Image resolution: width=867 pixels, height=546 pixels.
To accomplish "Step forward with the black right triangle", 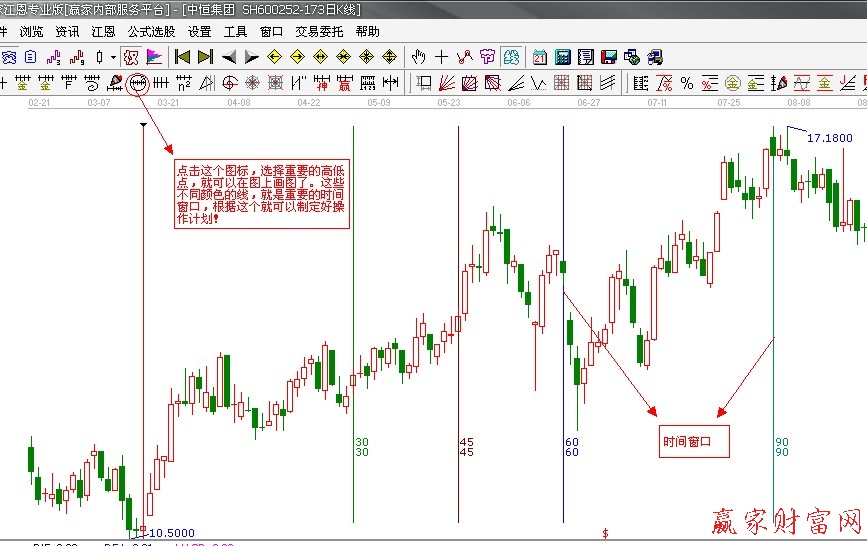I will [252, 56].
